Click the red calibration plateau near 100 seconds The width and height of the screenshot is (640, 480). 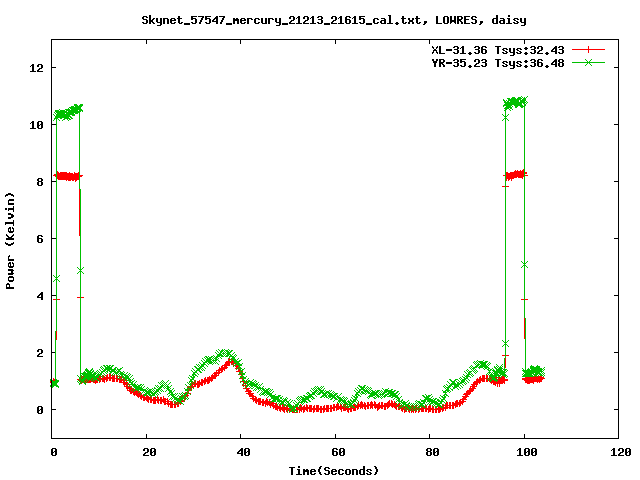tap(515, 175)
